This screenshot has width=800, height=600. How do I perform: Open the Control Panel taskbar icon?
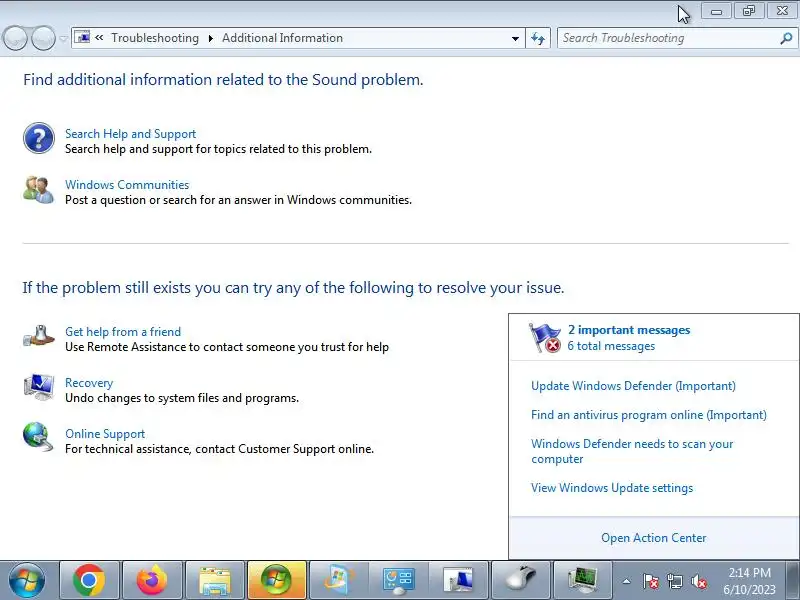399,580
